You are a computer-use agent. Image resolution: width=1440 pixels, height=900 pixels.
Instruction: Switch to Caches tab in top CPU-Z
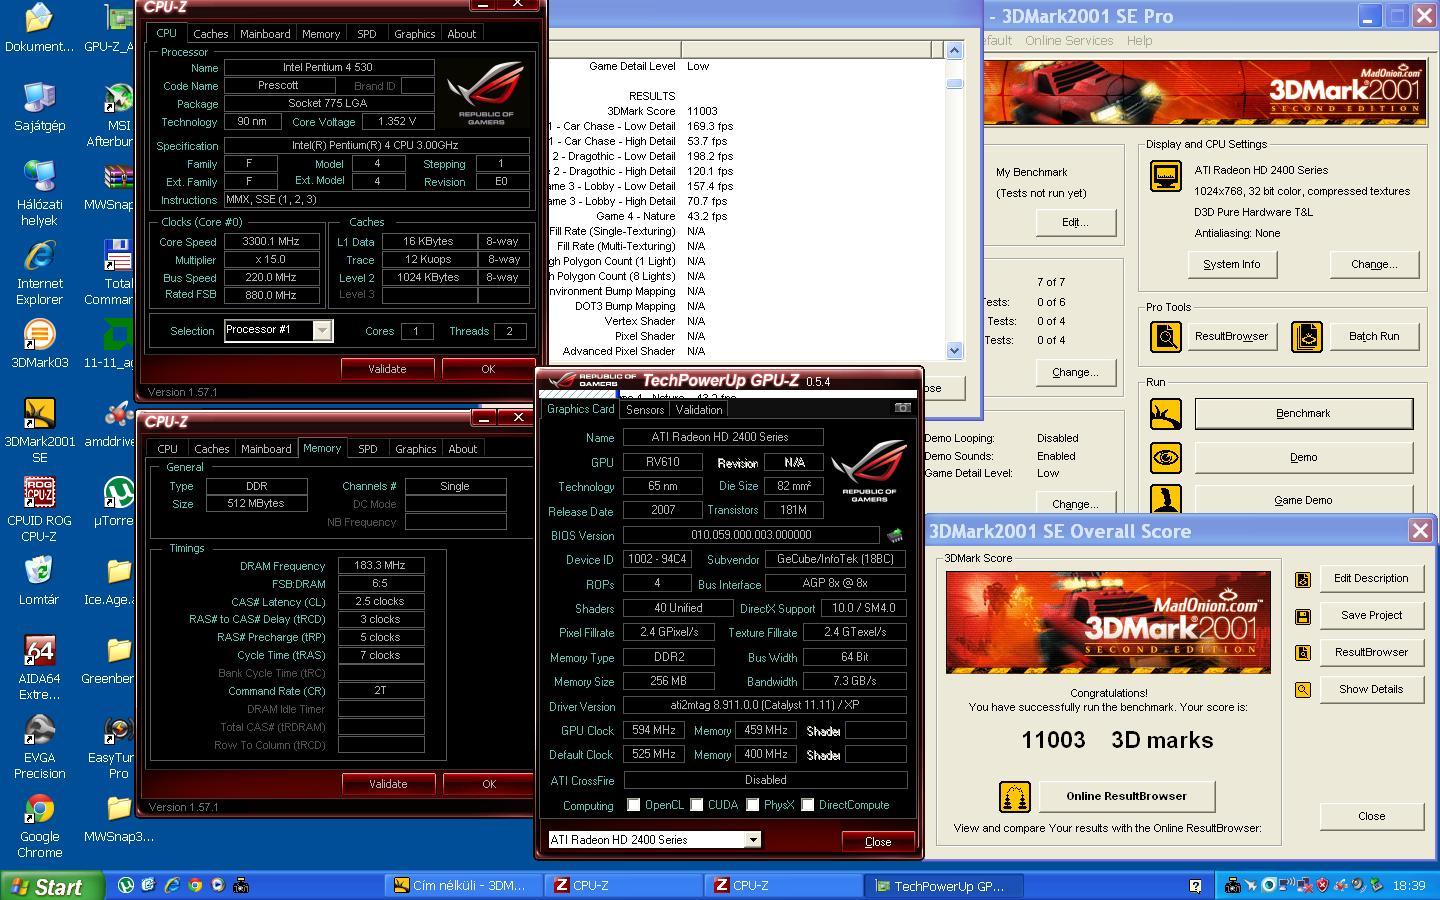[211, 34]
